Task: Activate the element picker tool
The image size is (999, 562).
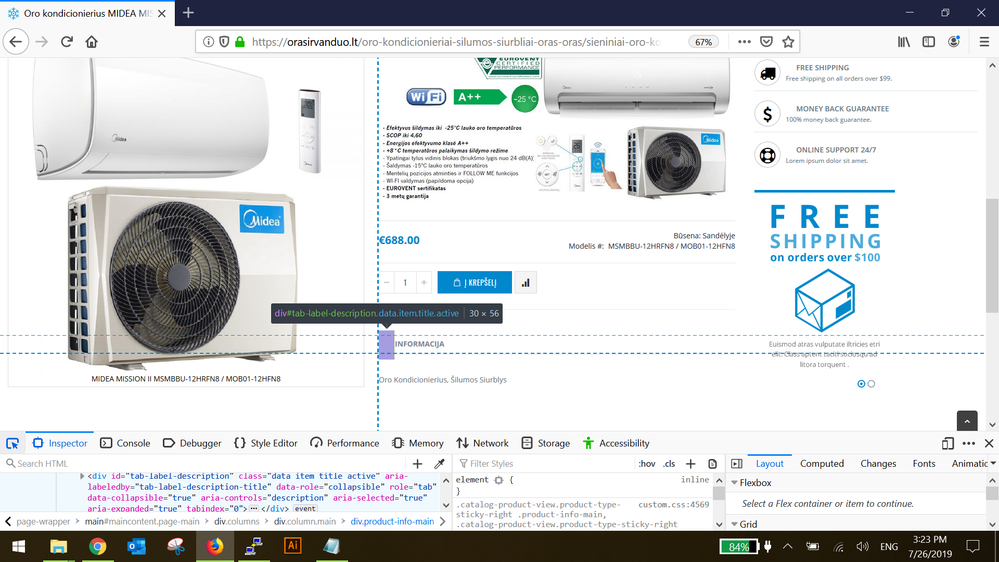Action: pyautogui.click(x=12, y=443)
